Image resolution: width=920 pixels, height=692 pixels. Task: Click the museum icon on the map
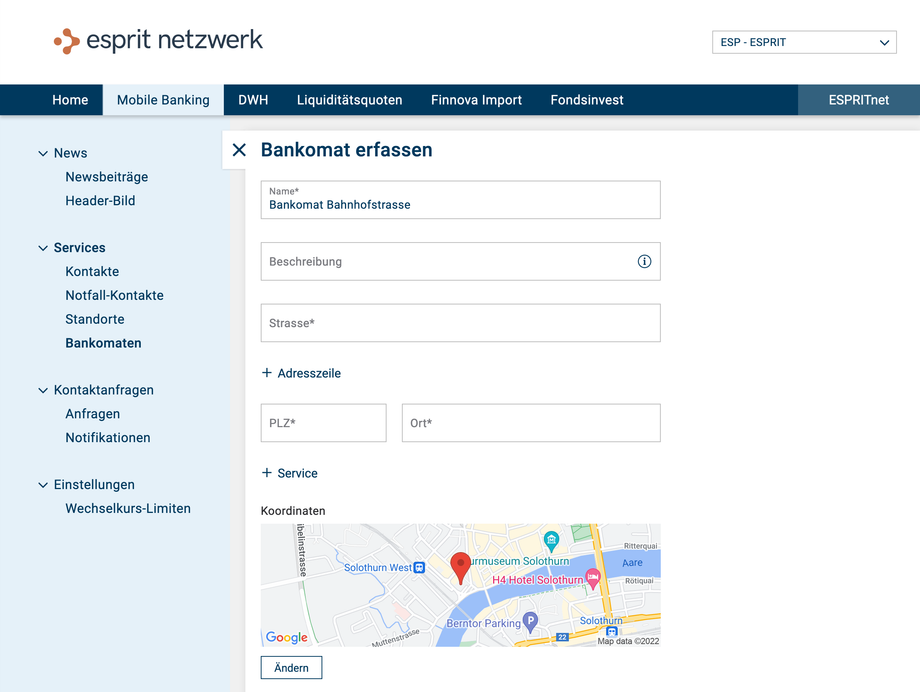tap(551, 541)
